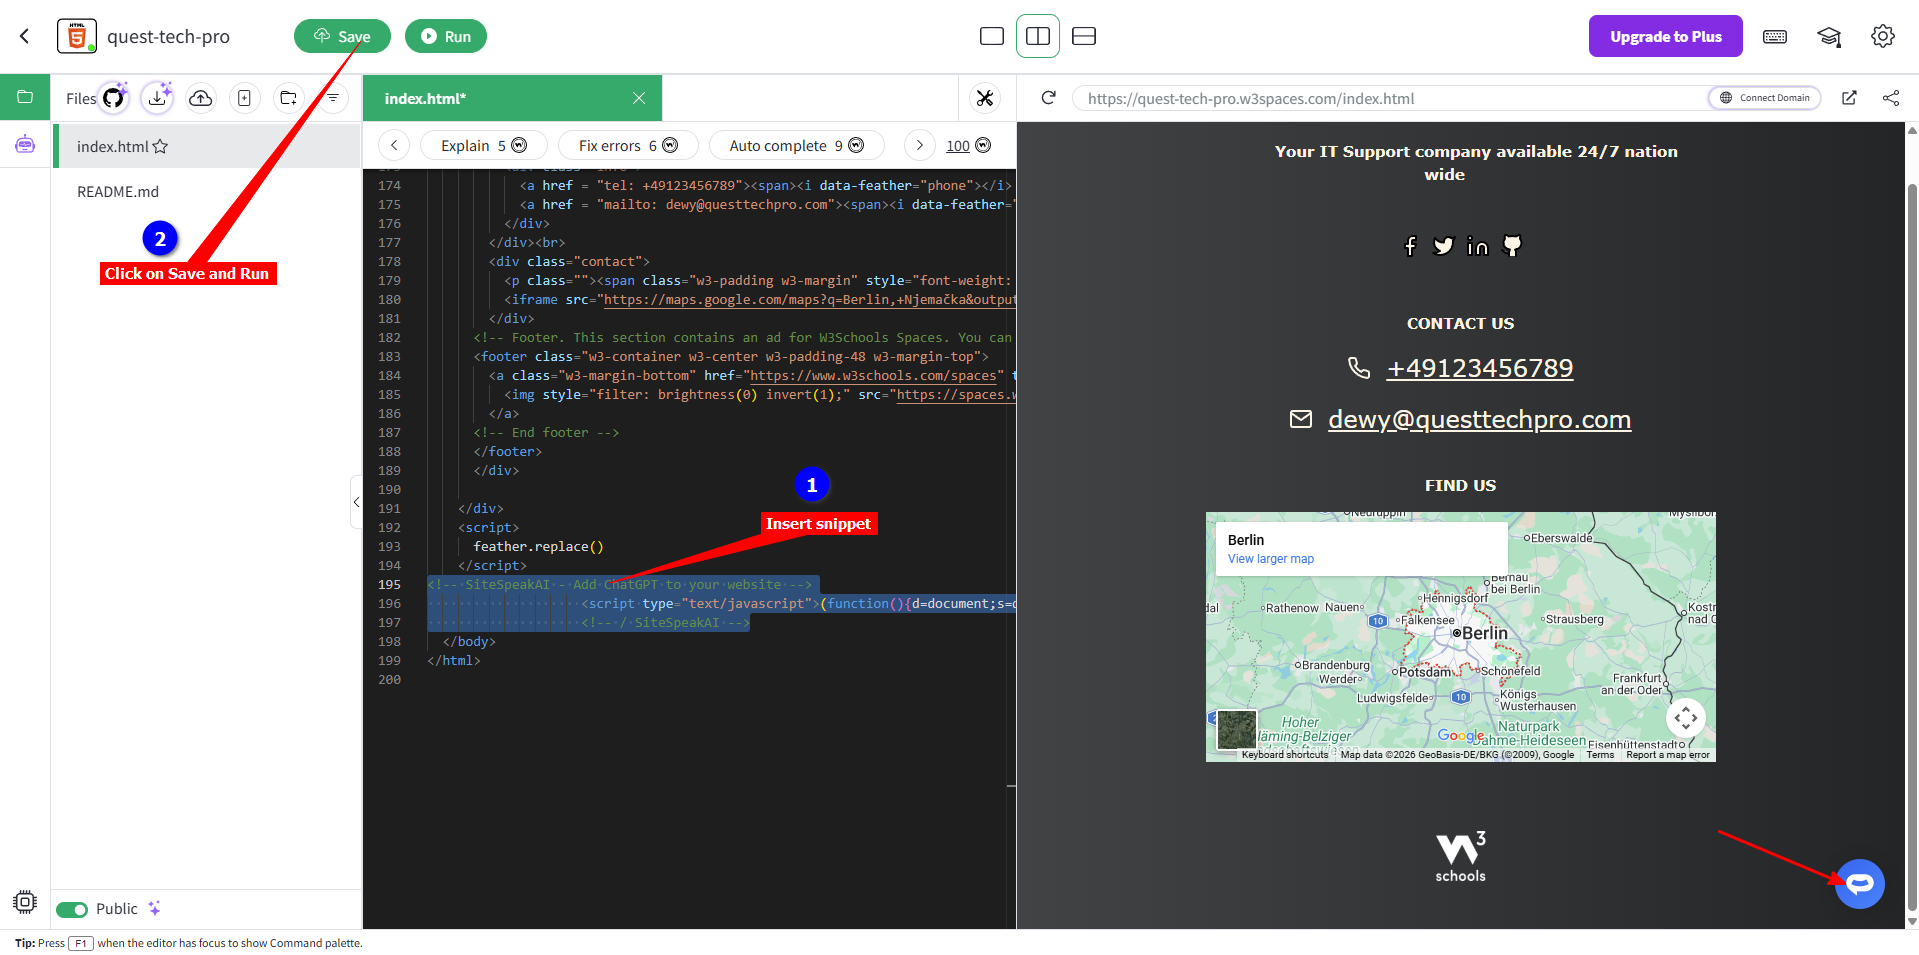Click the download with sparkle icon
Image resolution: width=1919 pixels, height=955 pixels.
click(157, 97)
